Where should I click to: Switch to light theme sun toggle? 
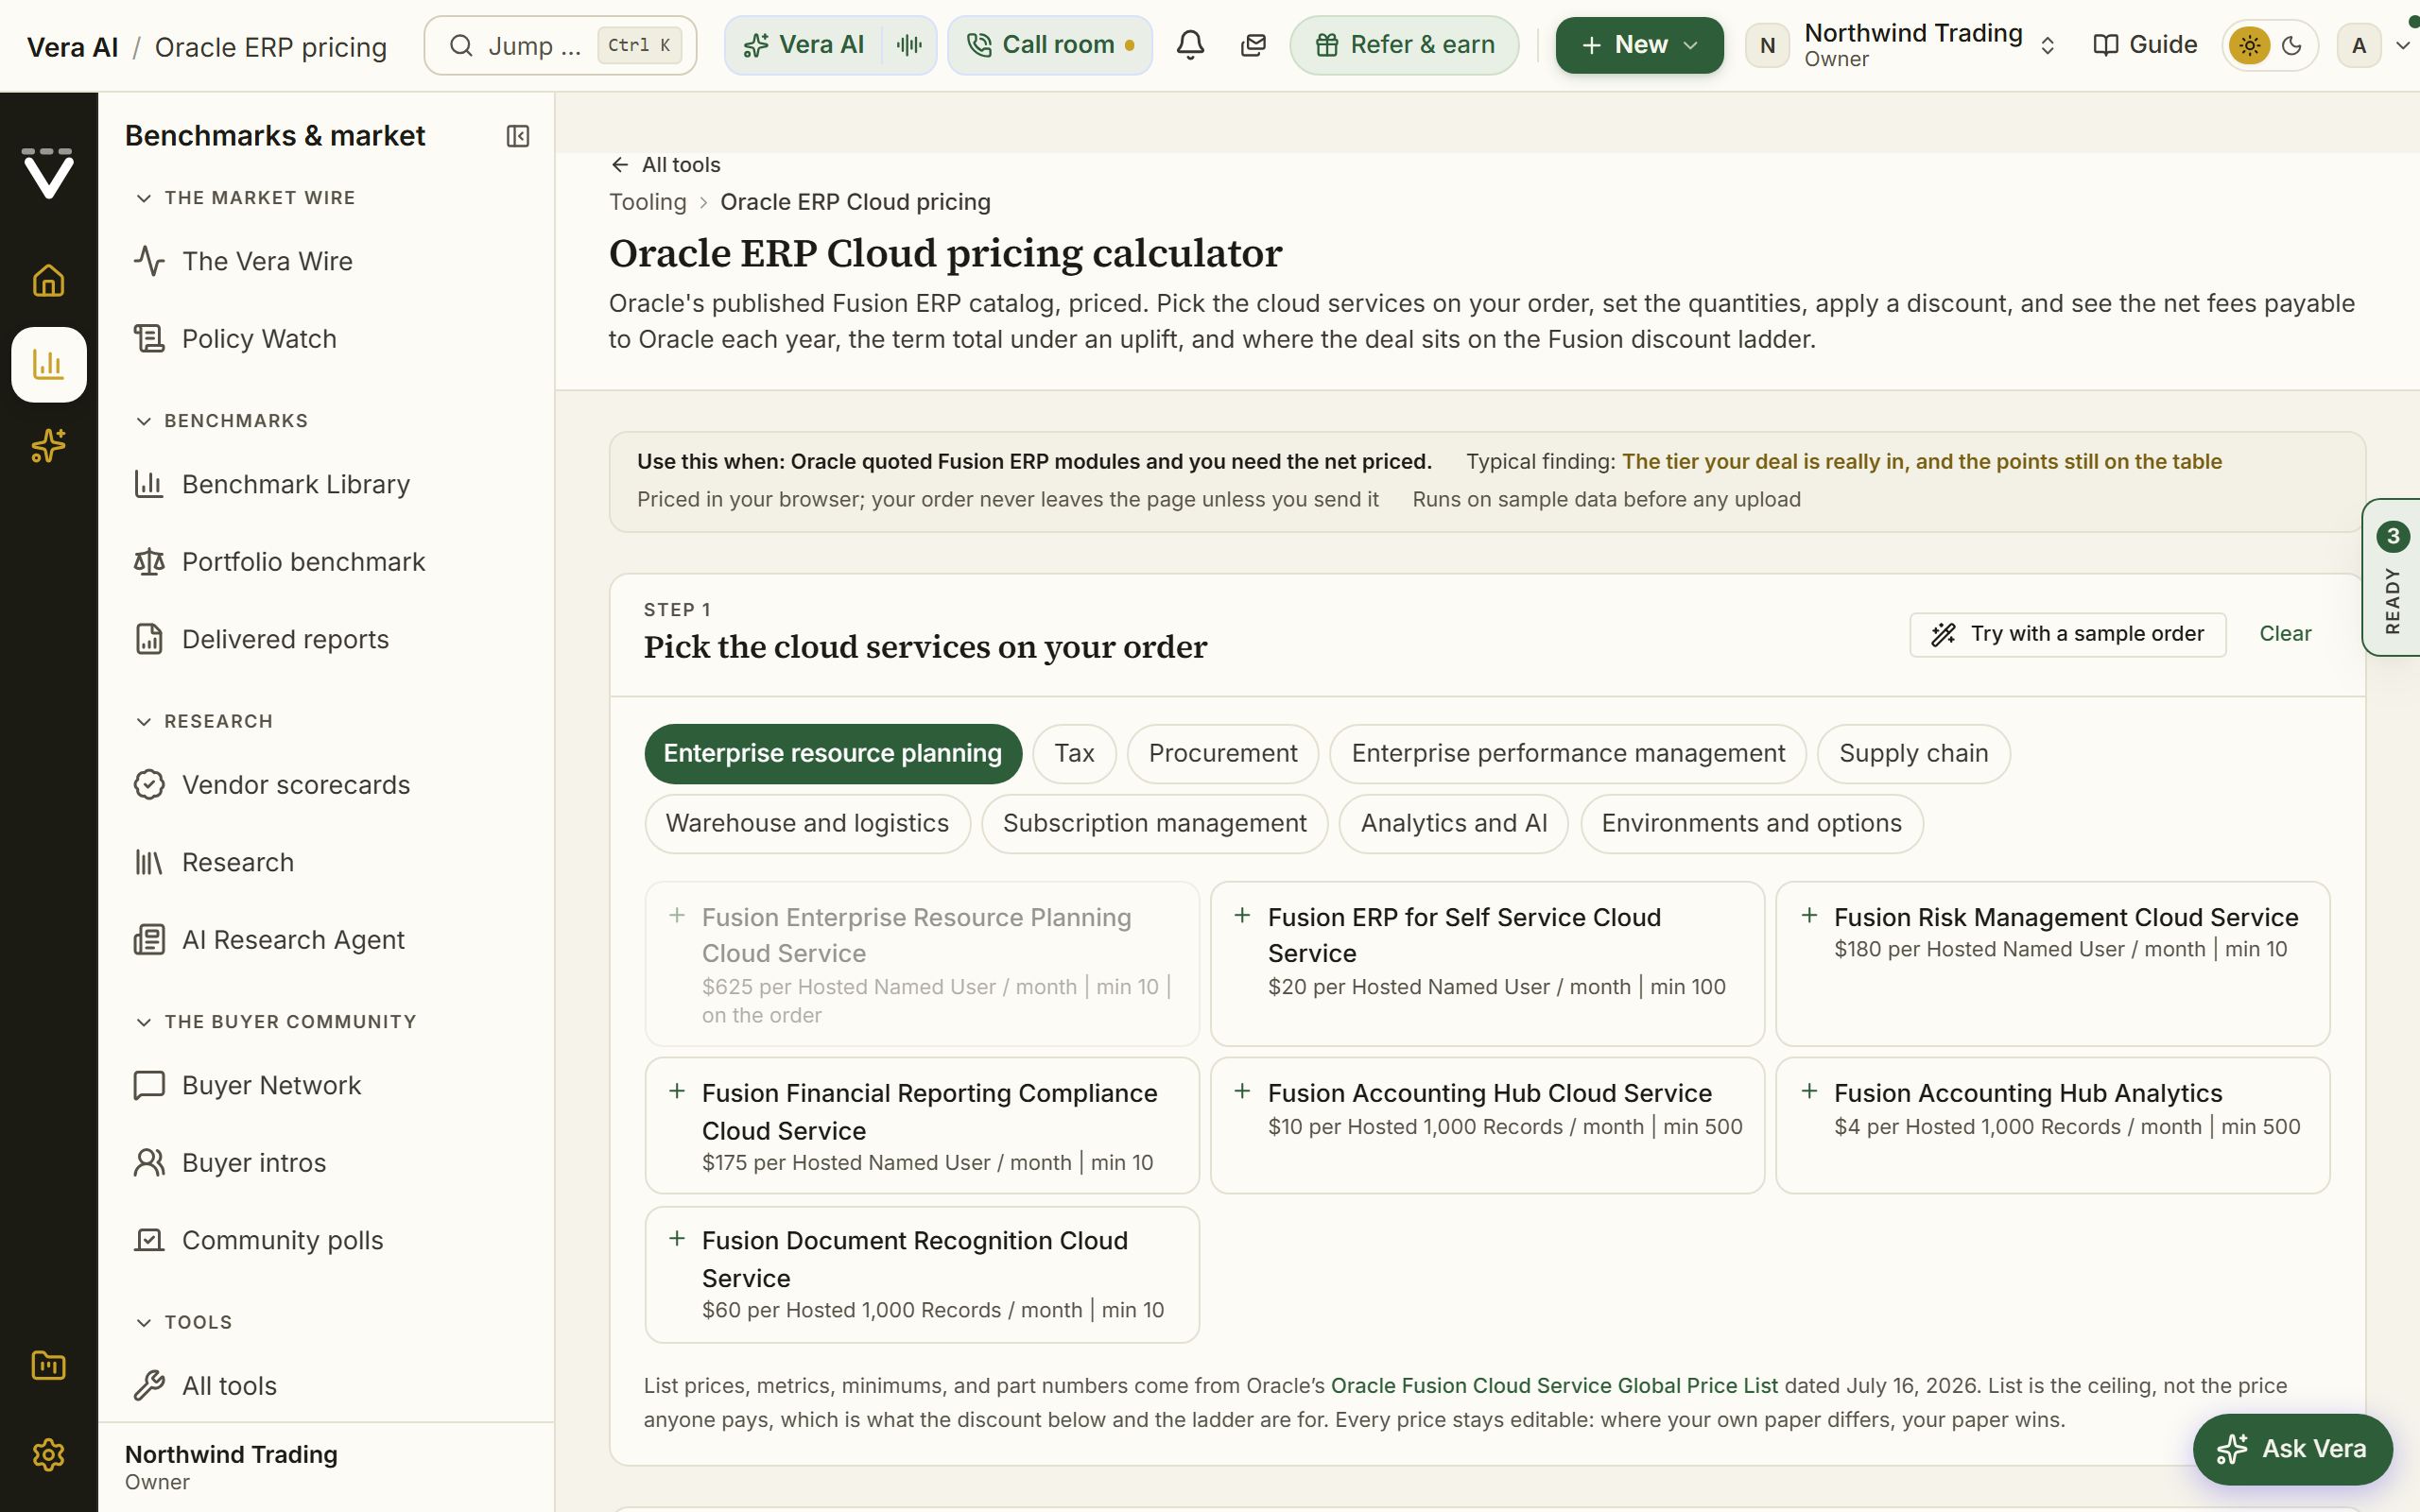click(2249, 45)
